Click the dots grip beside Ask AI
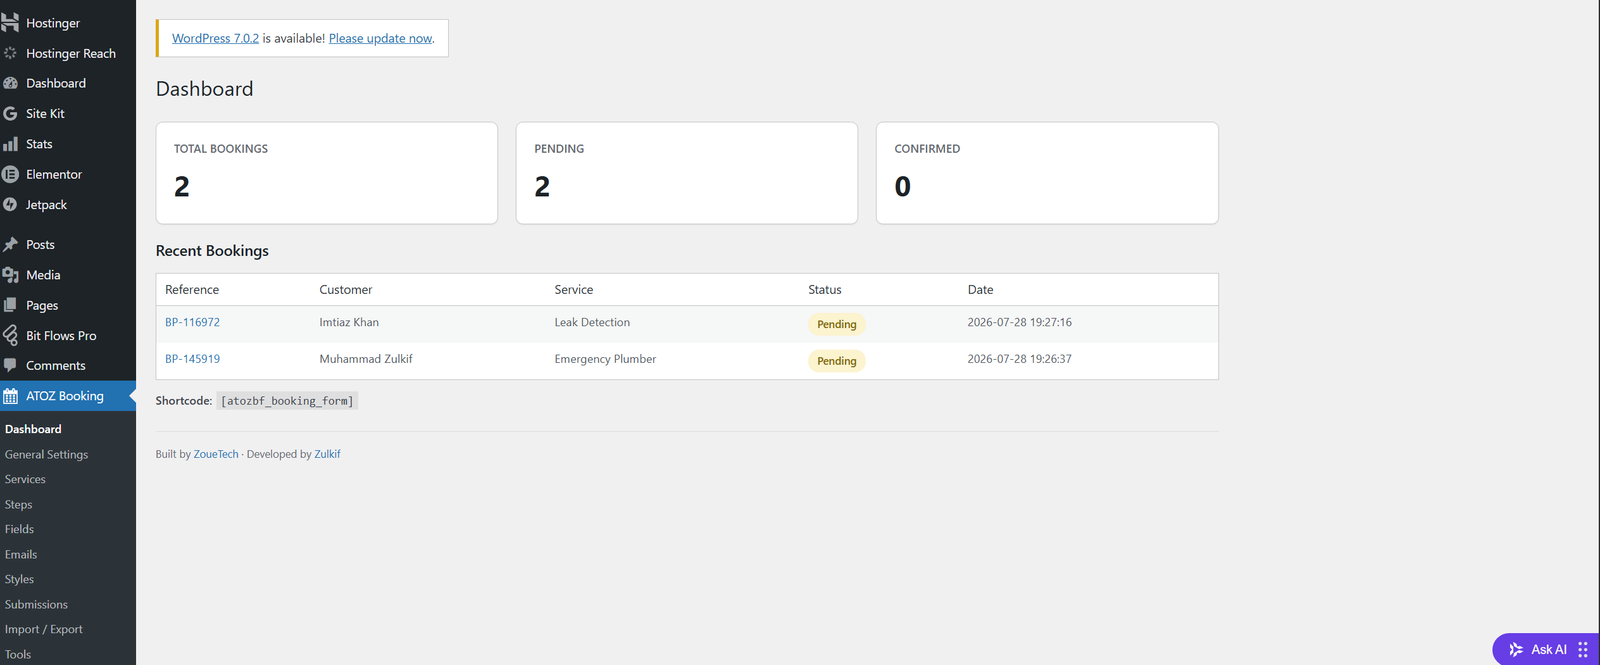This screenshot has height=665, width=1600. coord(1583,649)
